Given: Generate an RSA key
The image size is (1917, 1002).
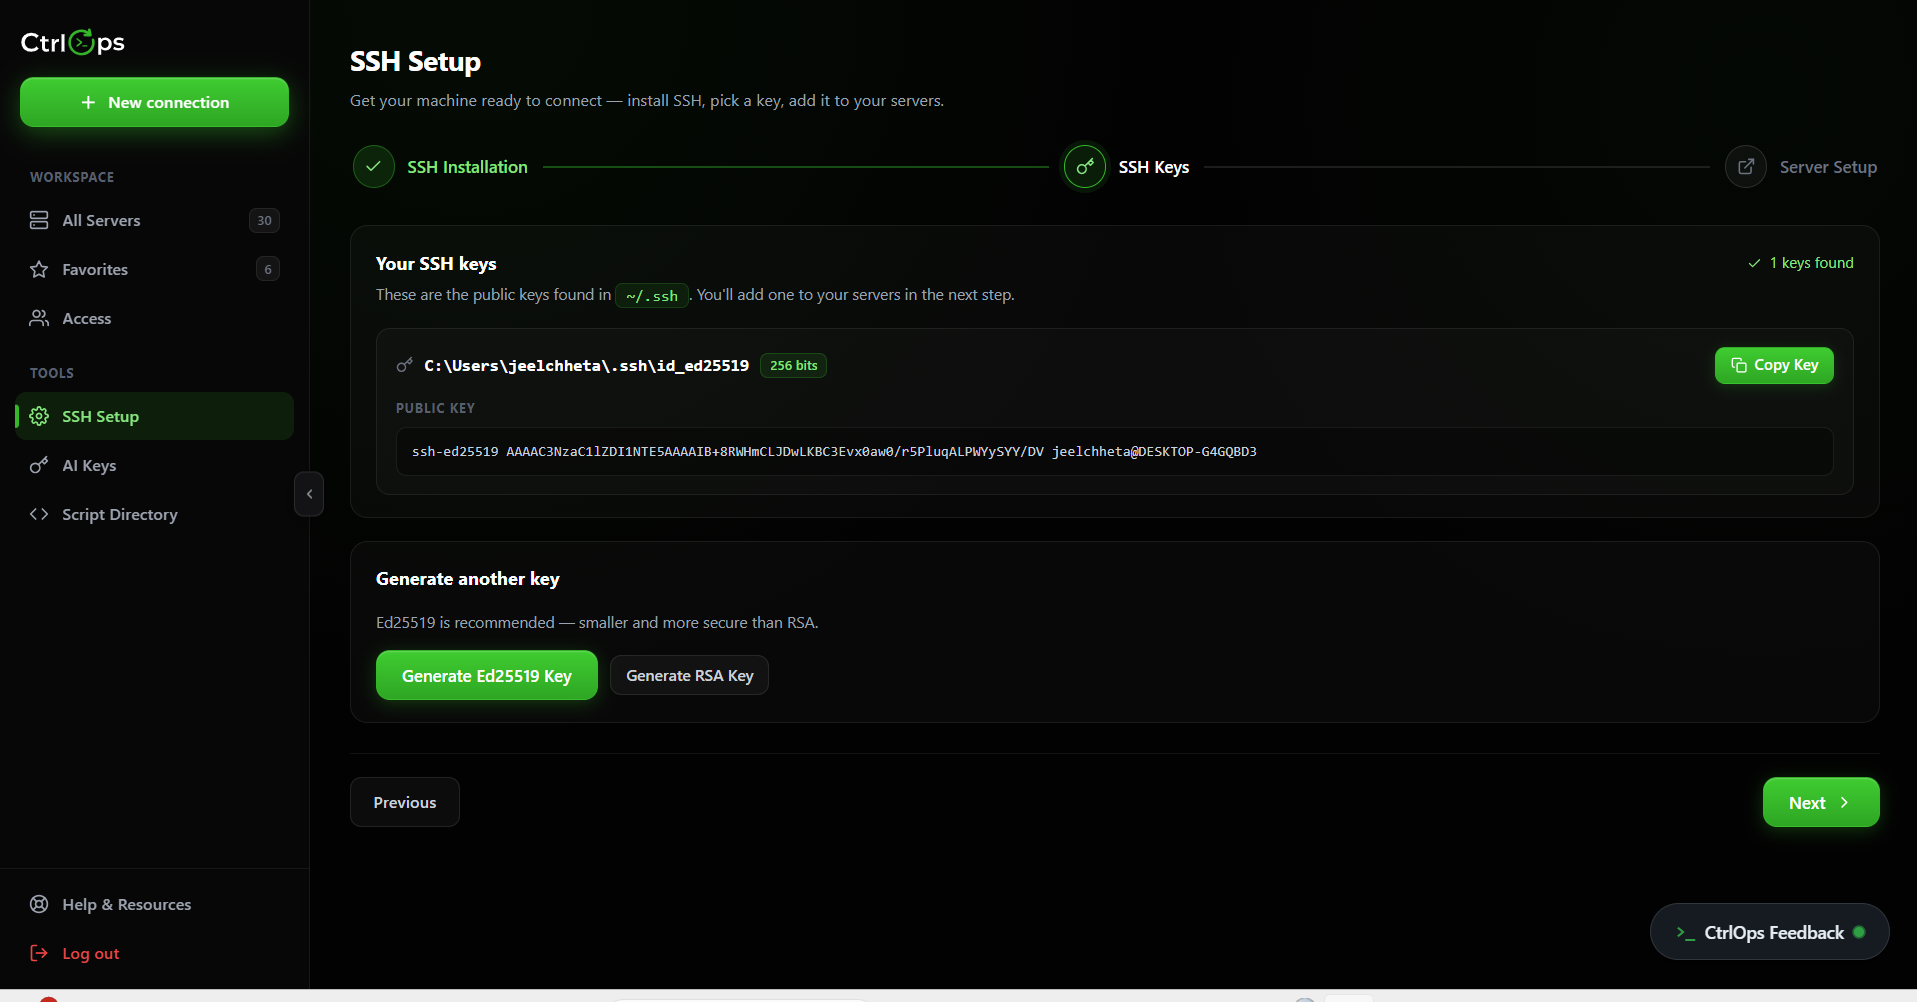Looking at the screenshot, I should click(x=689, y=675).
